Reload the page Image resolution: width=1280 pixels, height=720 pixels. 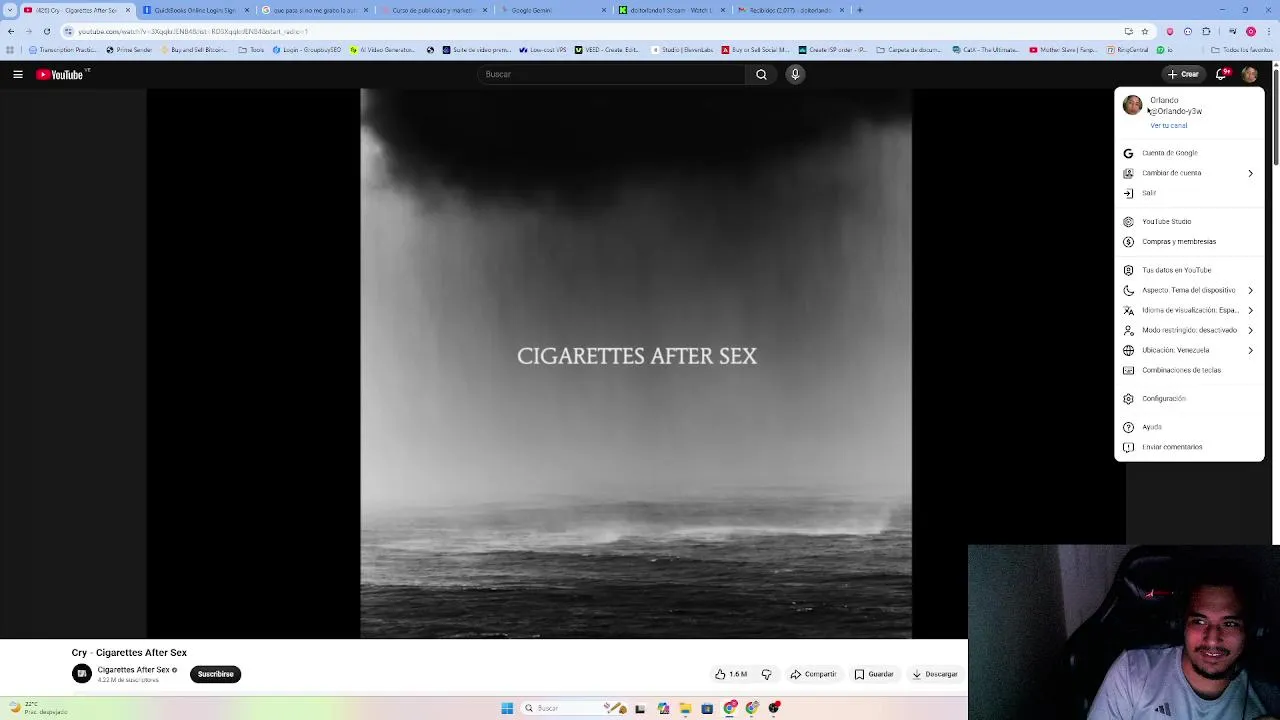pos(46,31)
